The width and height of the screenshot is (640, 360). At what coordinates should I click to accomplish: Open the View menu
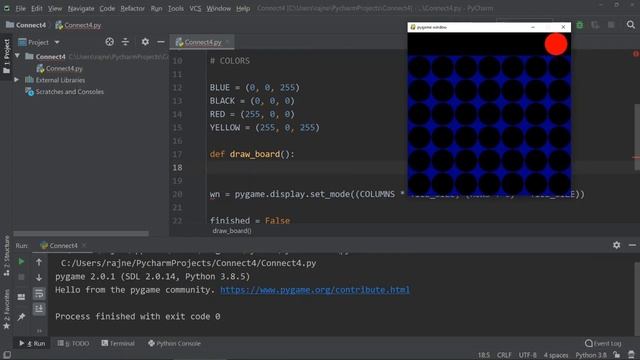55,8
